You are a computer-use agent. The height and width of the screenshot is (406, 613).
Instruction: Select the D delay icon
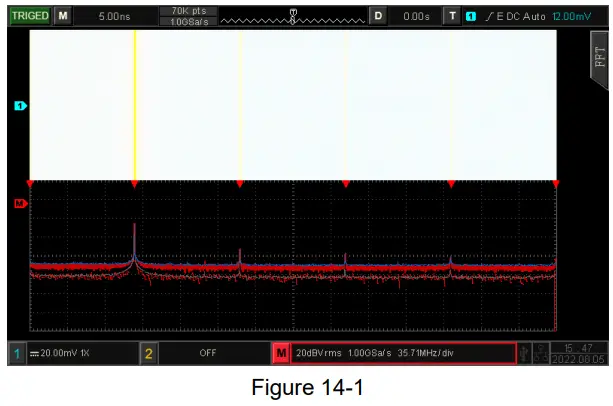click(x=378, y=16)
